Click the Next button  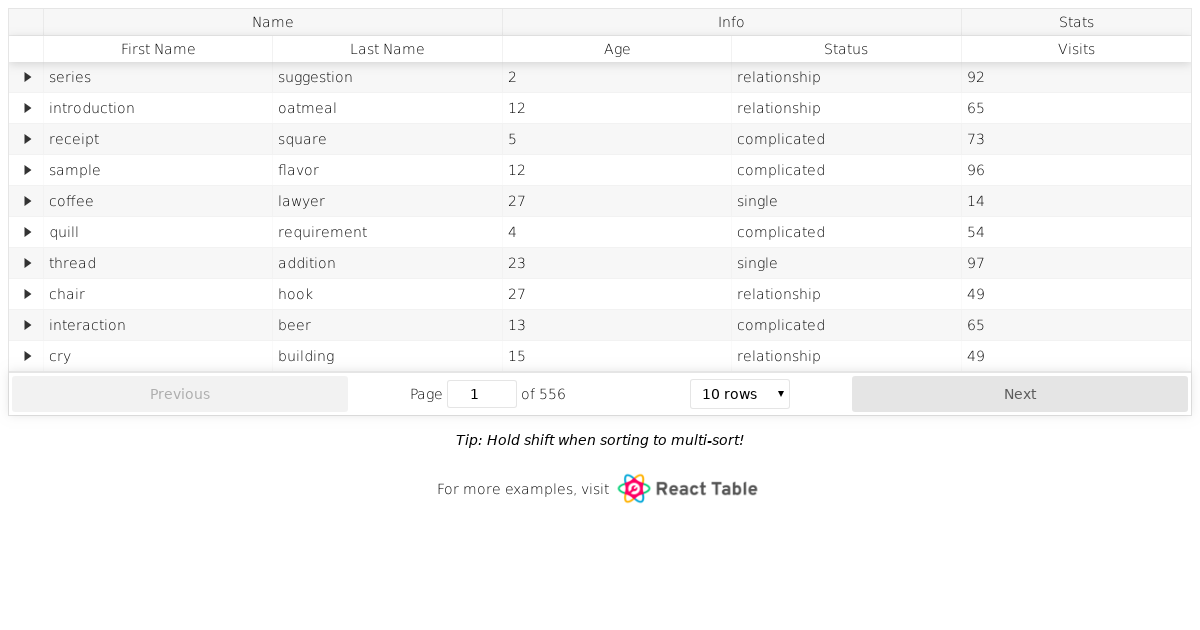tap(1019, 393)
